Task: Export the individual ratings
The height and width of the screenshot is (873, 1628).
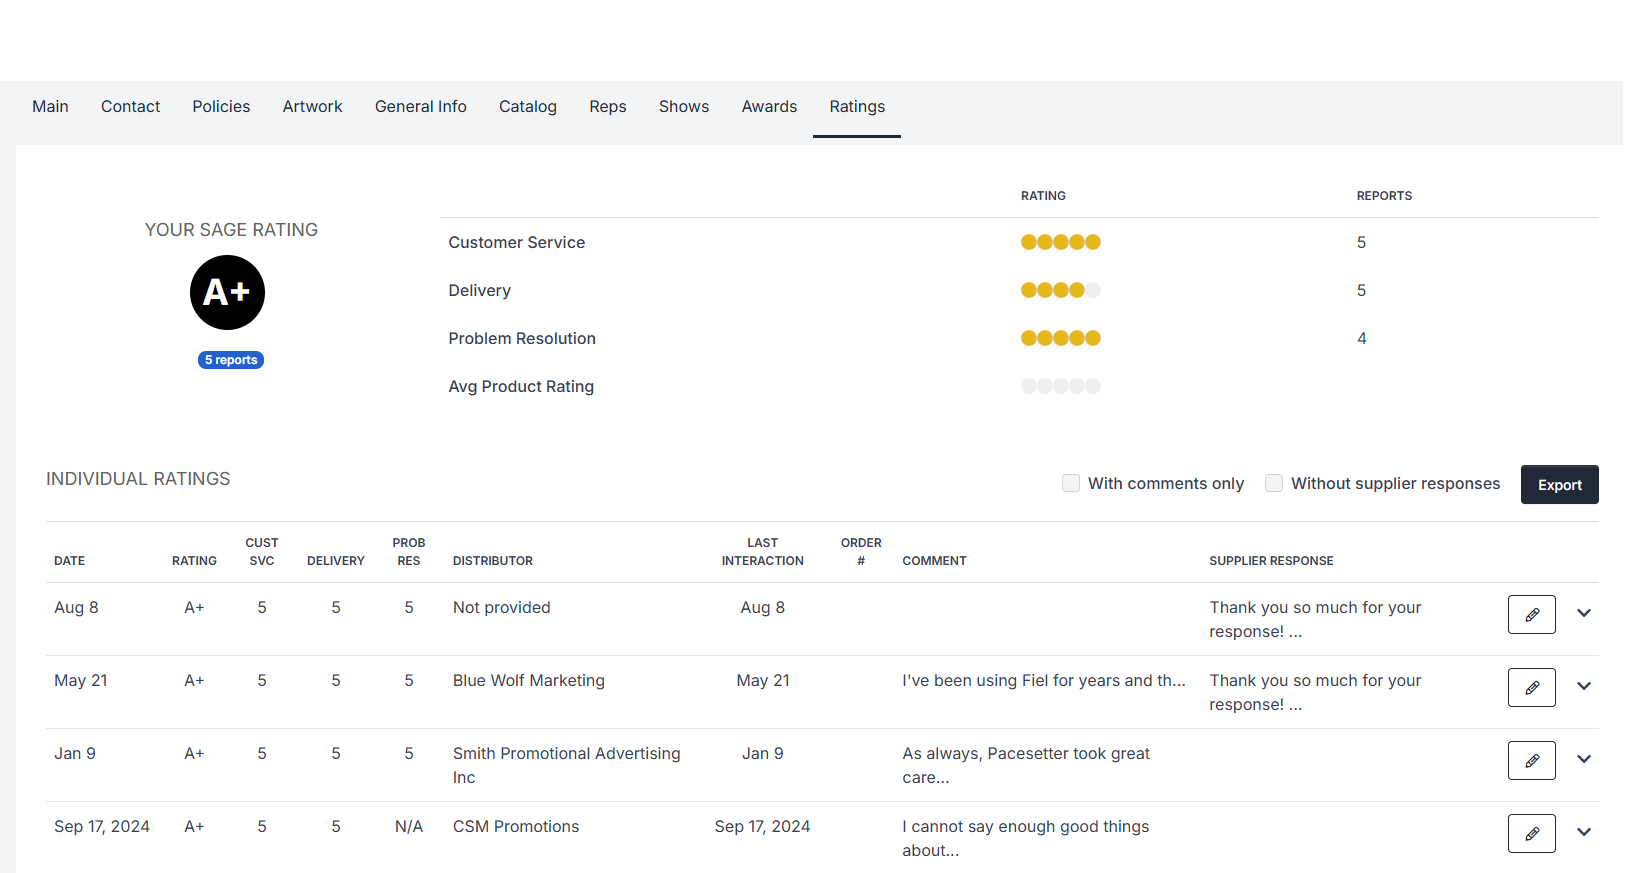Action: [1559, 485]
